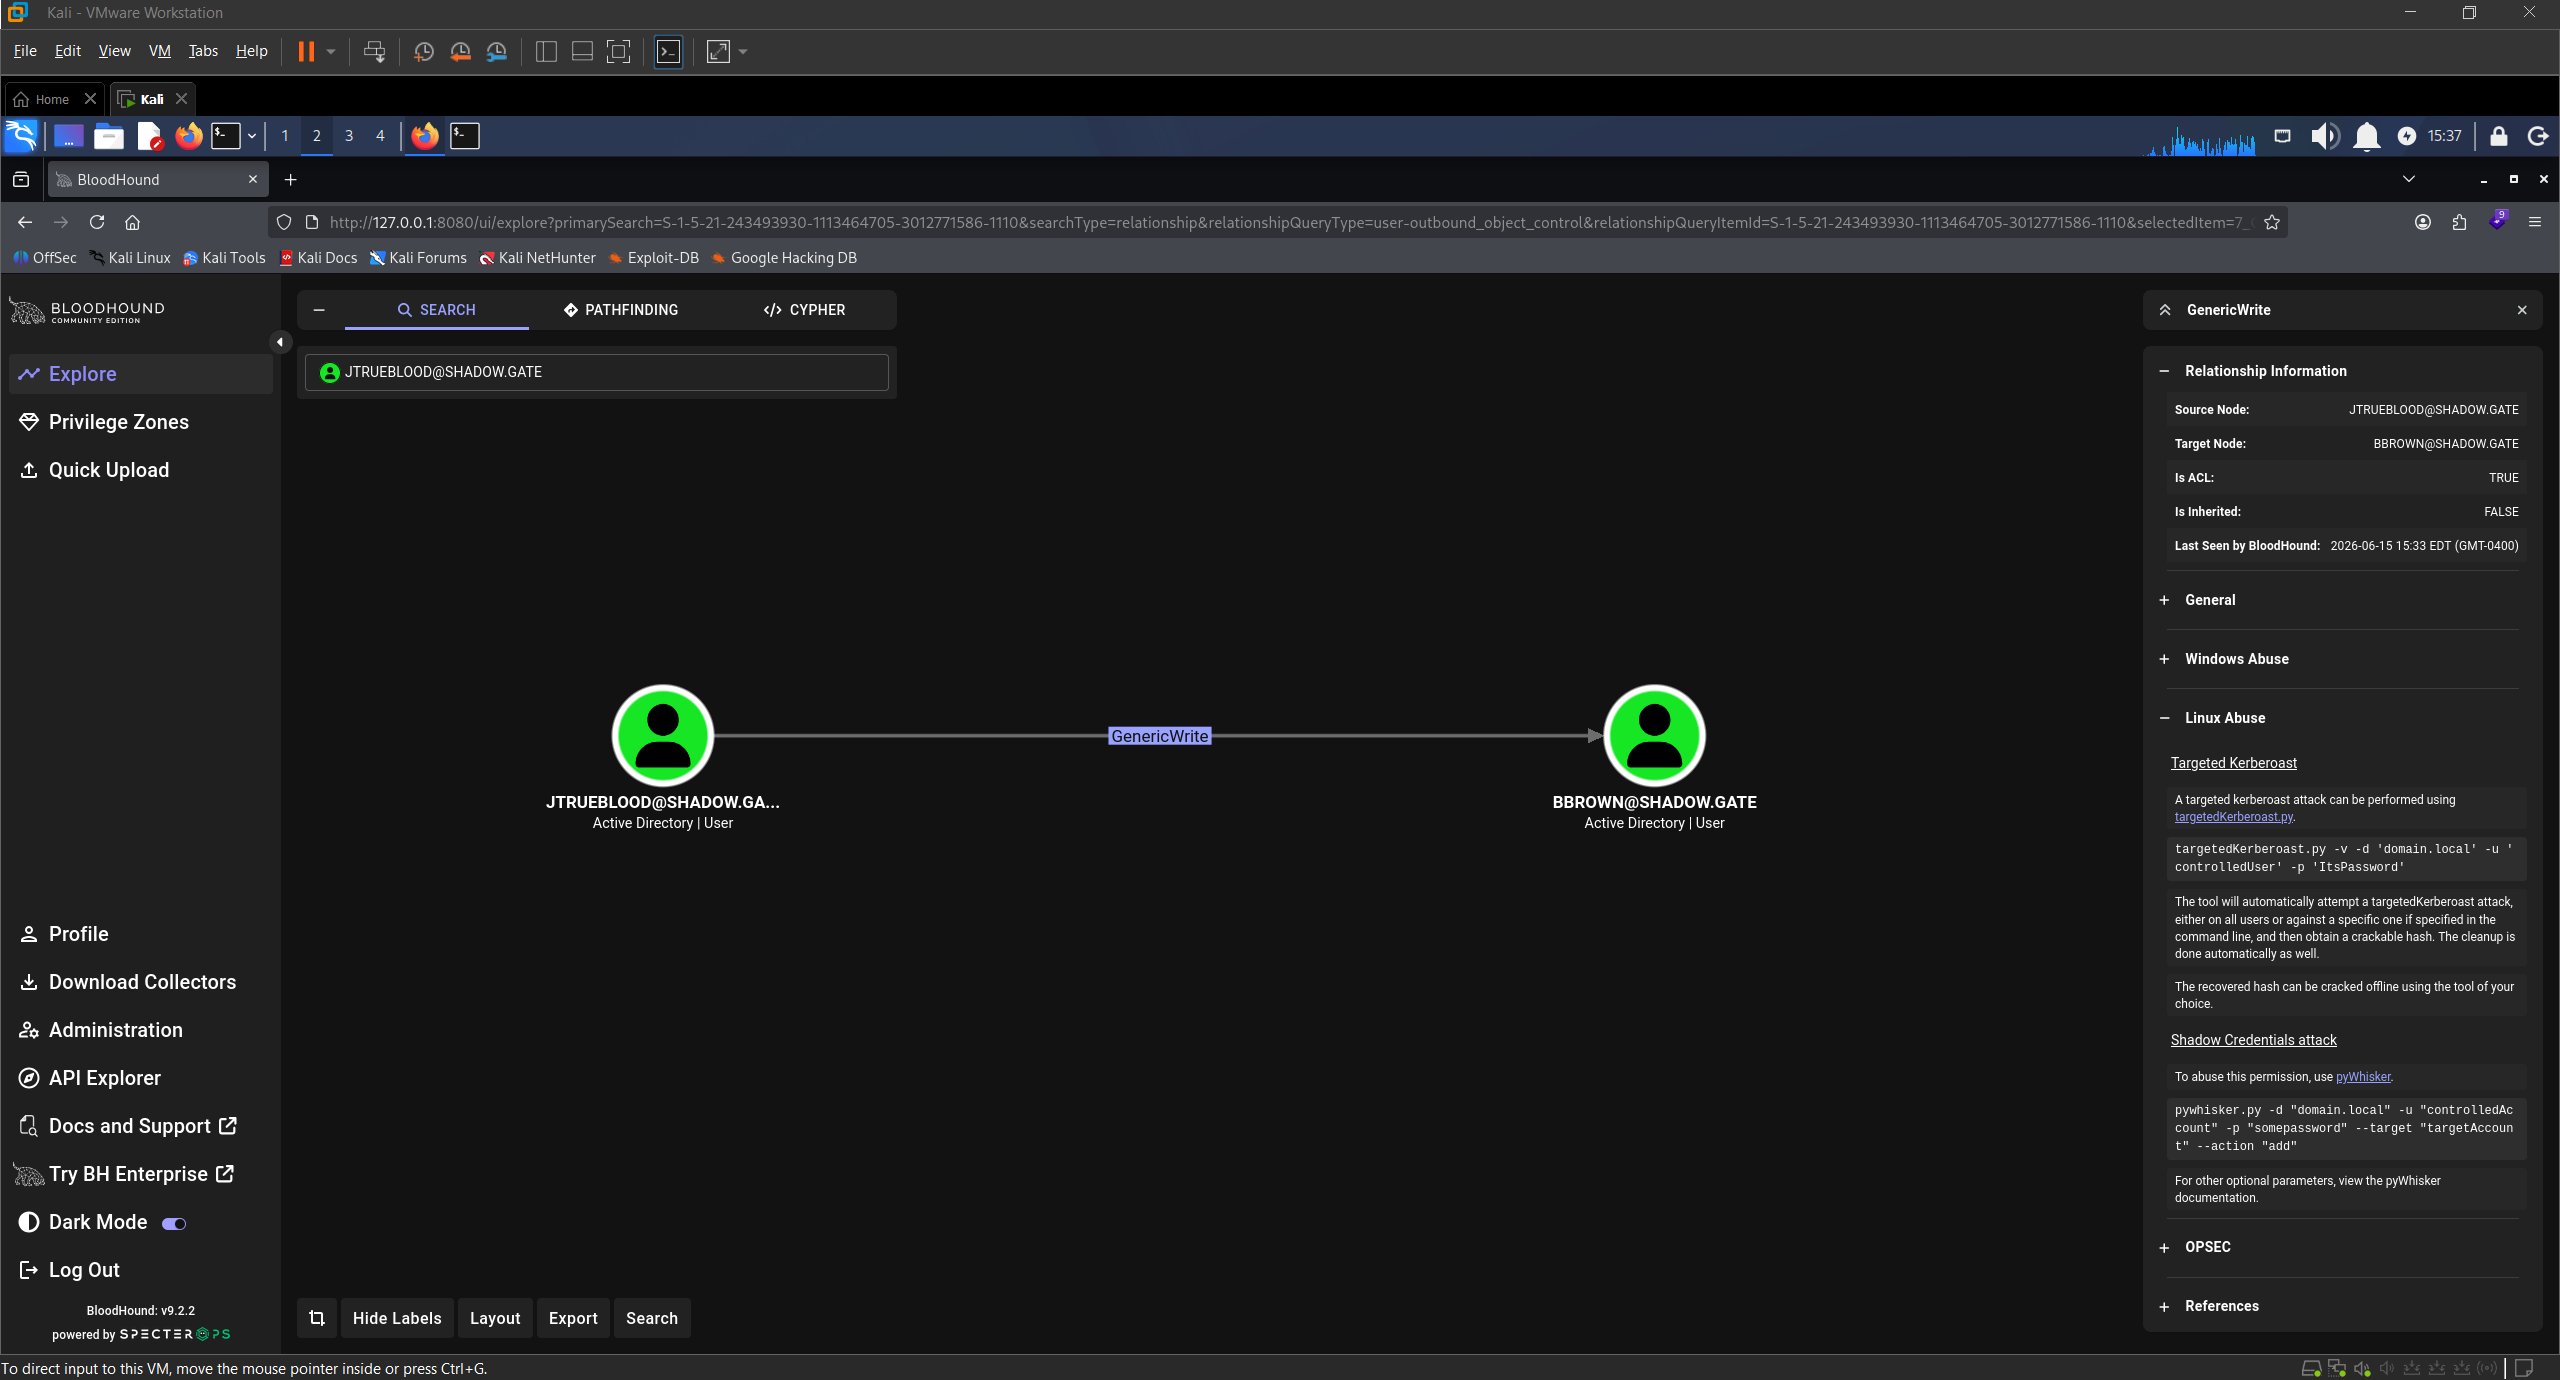Open Firefox account icon

[2423, 222]
